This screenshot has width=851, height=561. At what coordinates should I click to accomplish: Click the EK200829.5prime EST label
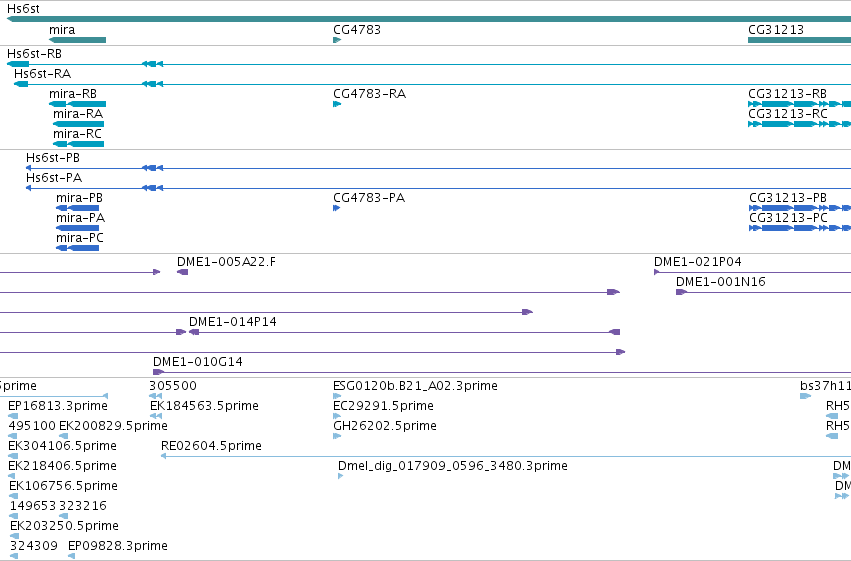pos(113,426)
